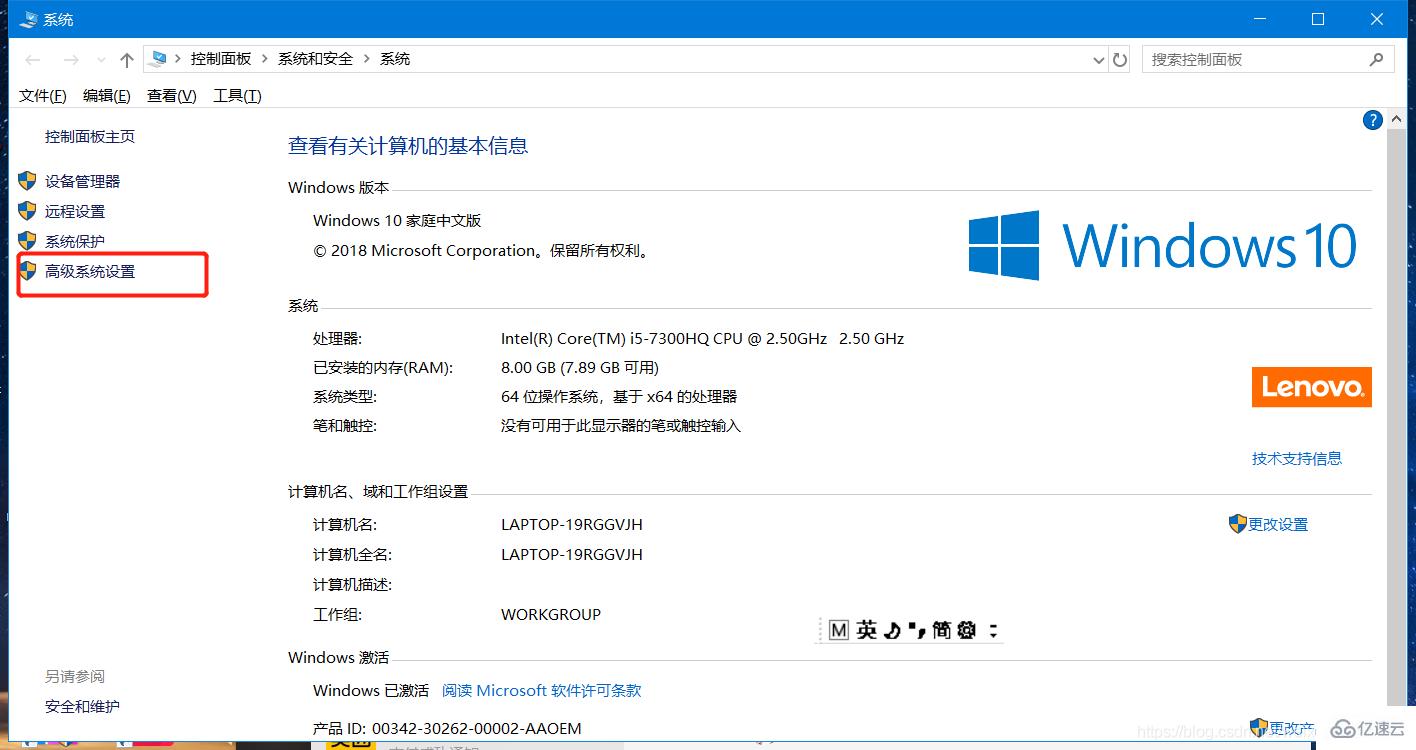1416x750 pixels.
Task: Select the text 8.00 GB (7.89 GB 可用)
Action: point(580,367)
